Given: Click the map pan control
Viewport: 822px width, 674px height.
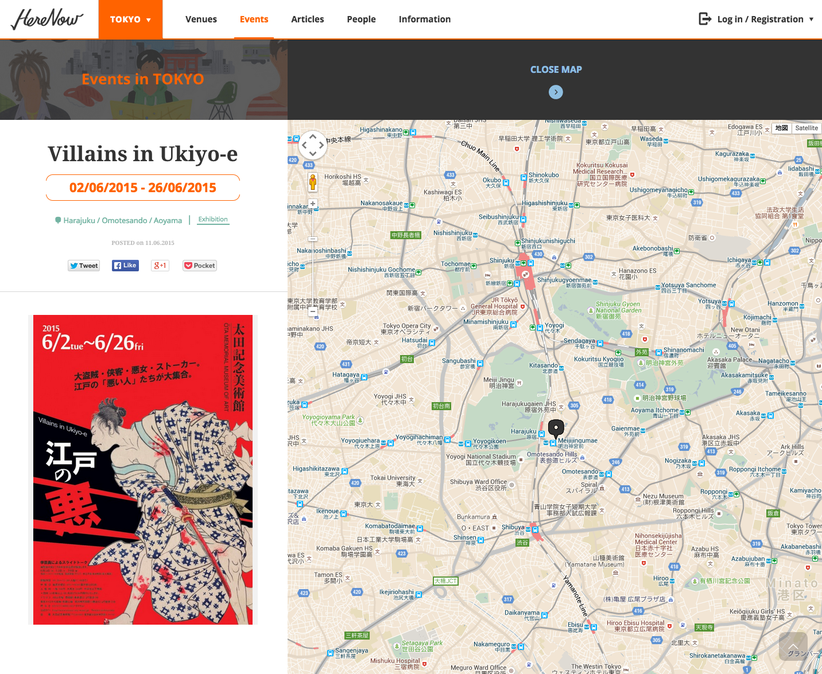Looking at the screenshot, I should (x=312, y=146).
